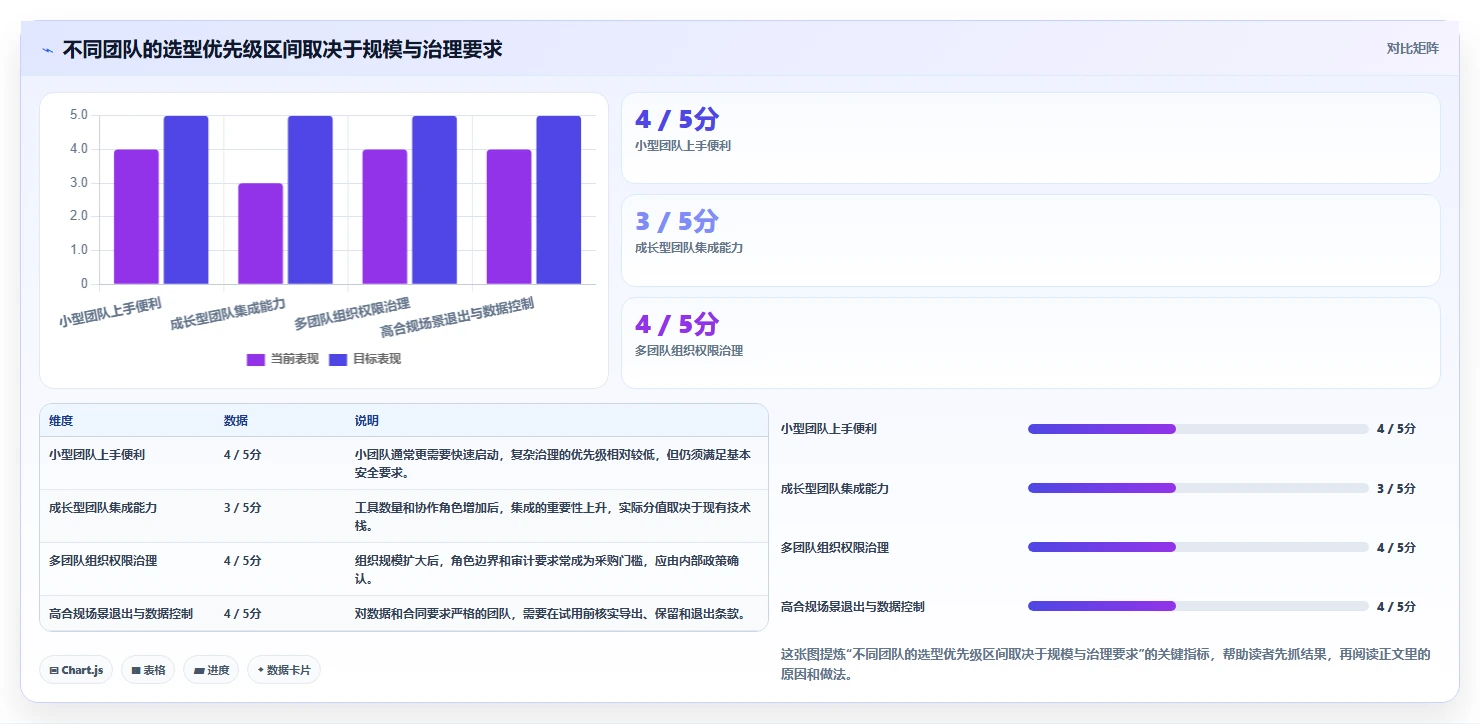Click the lightning icon beside the header title

point(47,49)
